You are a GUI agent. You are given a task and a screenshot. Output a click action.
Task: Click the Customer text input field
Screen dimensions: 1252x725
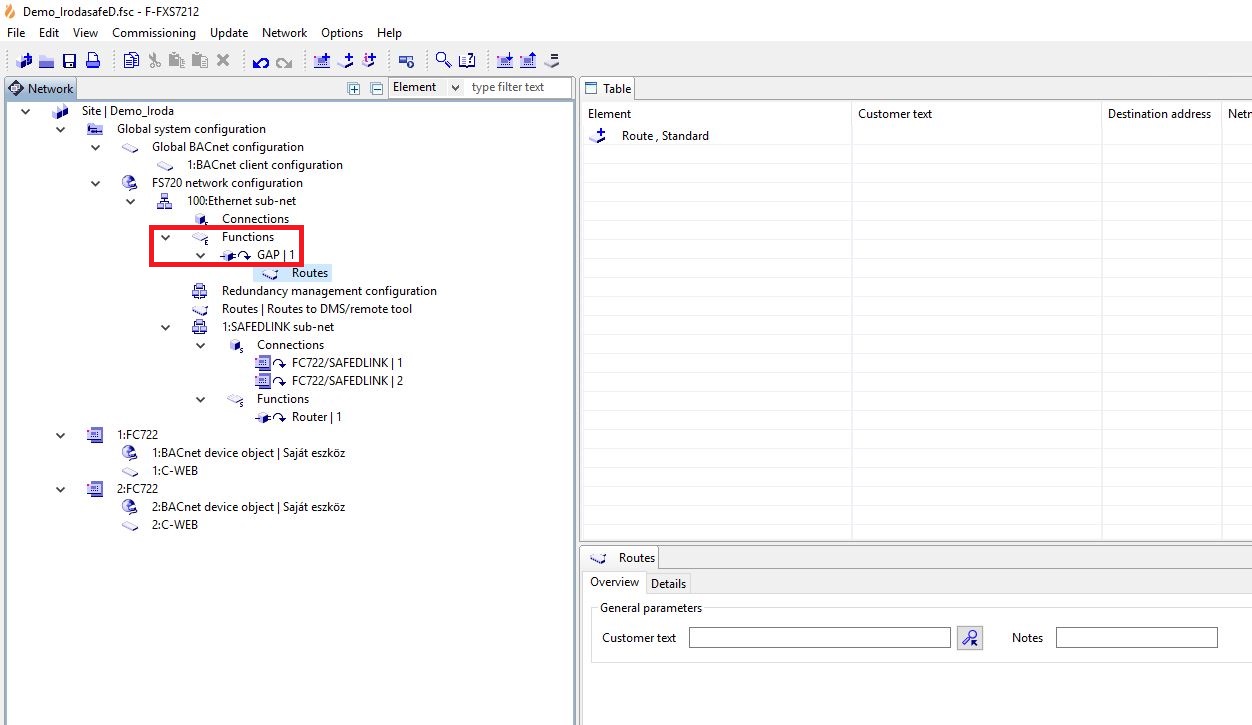pos(819,638)
